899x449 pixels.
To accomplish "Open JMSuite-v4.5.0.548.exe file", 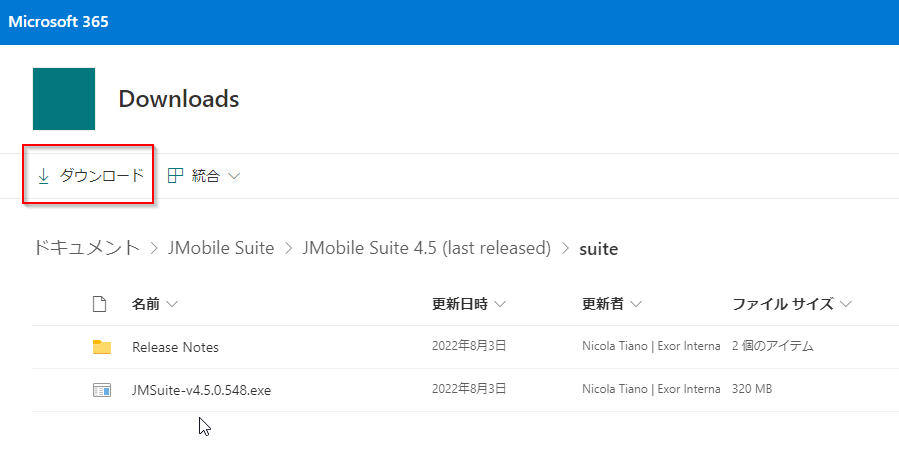I will tap(201, 391).
